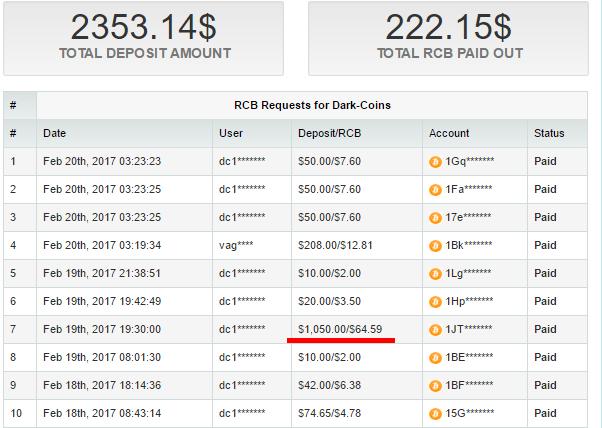Click the Status column header
Screen dimensions: 602x428
[549, 133]
